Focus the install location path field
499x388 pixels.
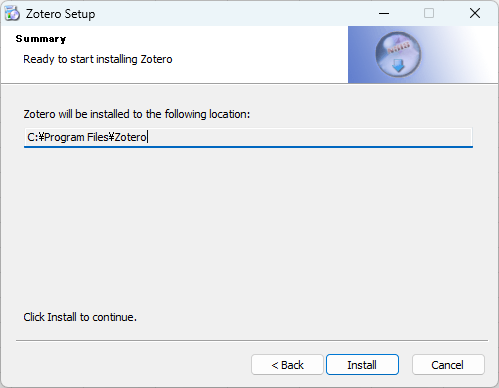pos(248,137)
